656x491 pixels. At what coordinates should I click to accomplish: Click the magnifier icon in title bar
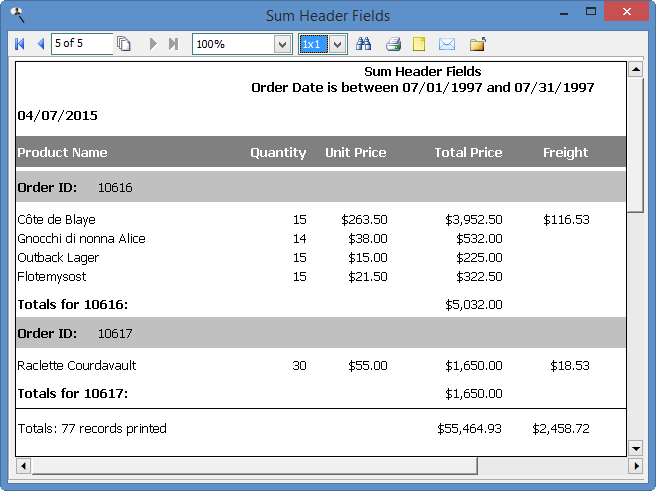pyautogui.click(x=16, y=15)
